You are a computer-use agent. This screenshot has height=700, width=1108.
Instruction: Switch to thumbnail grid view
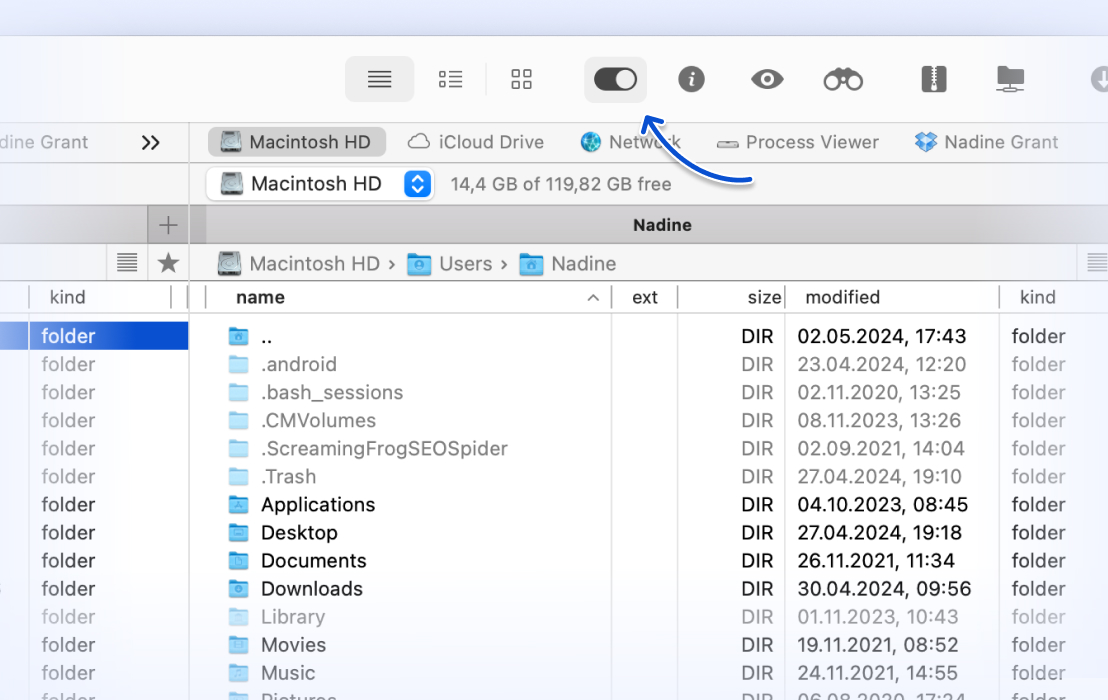click(x=521, y=79)
